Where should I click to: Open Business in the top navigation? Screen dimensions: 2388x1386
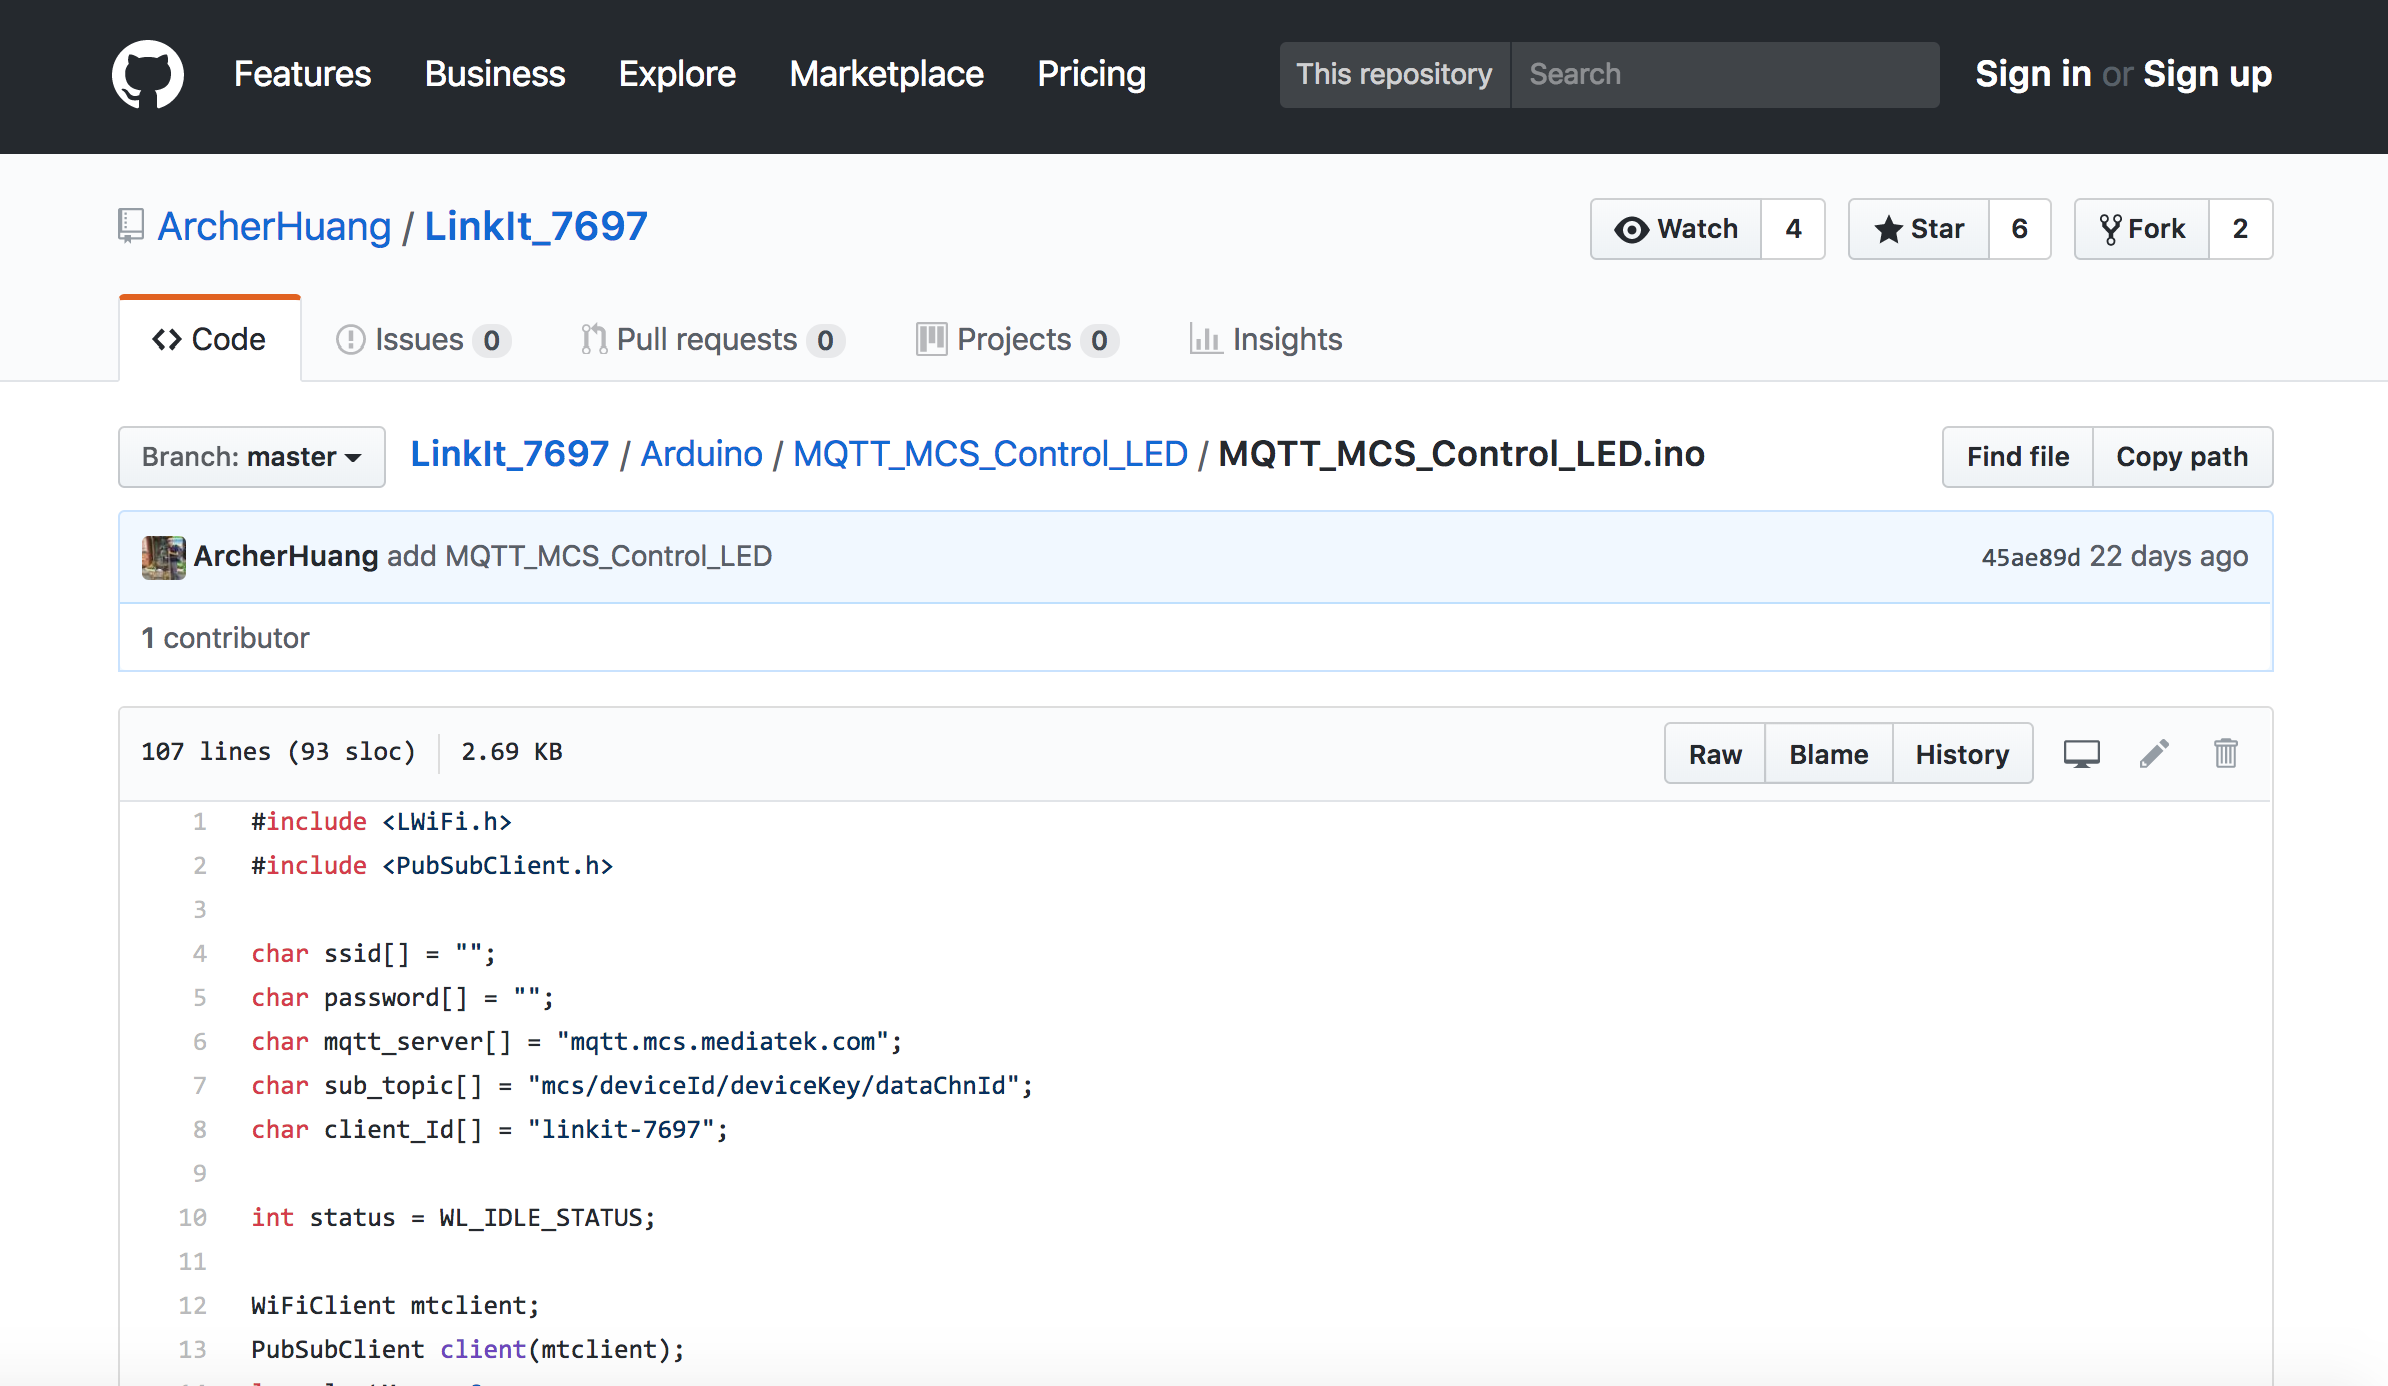coord(495,75)
